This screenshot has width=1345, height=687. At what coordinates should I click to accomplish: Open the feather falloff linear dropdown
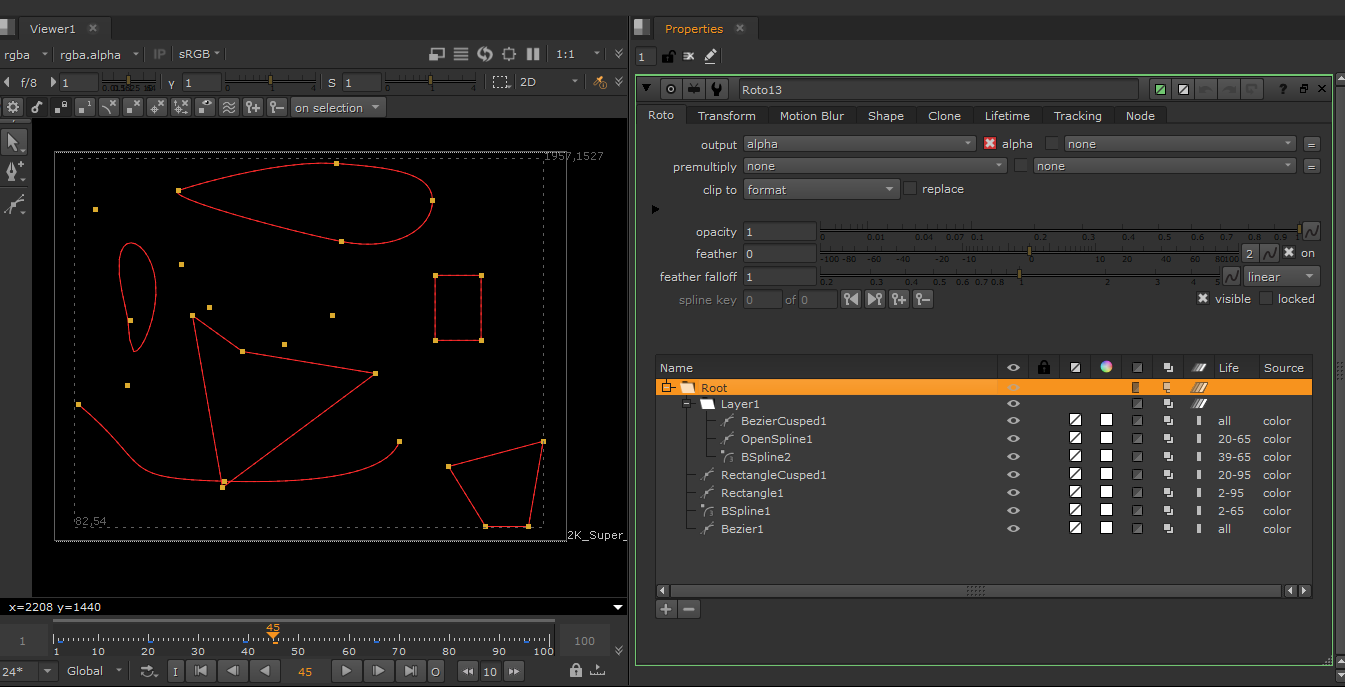pos(1282,277)
